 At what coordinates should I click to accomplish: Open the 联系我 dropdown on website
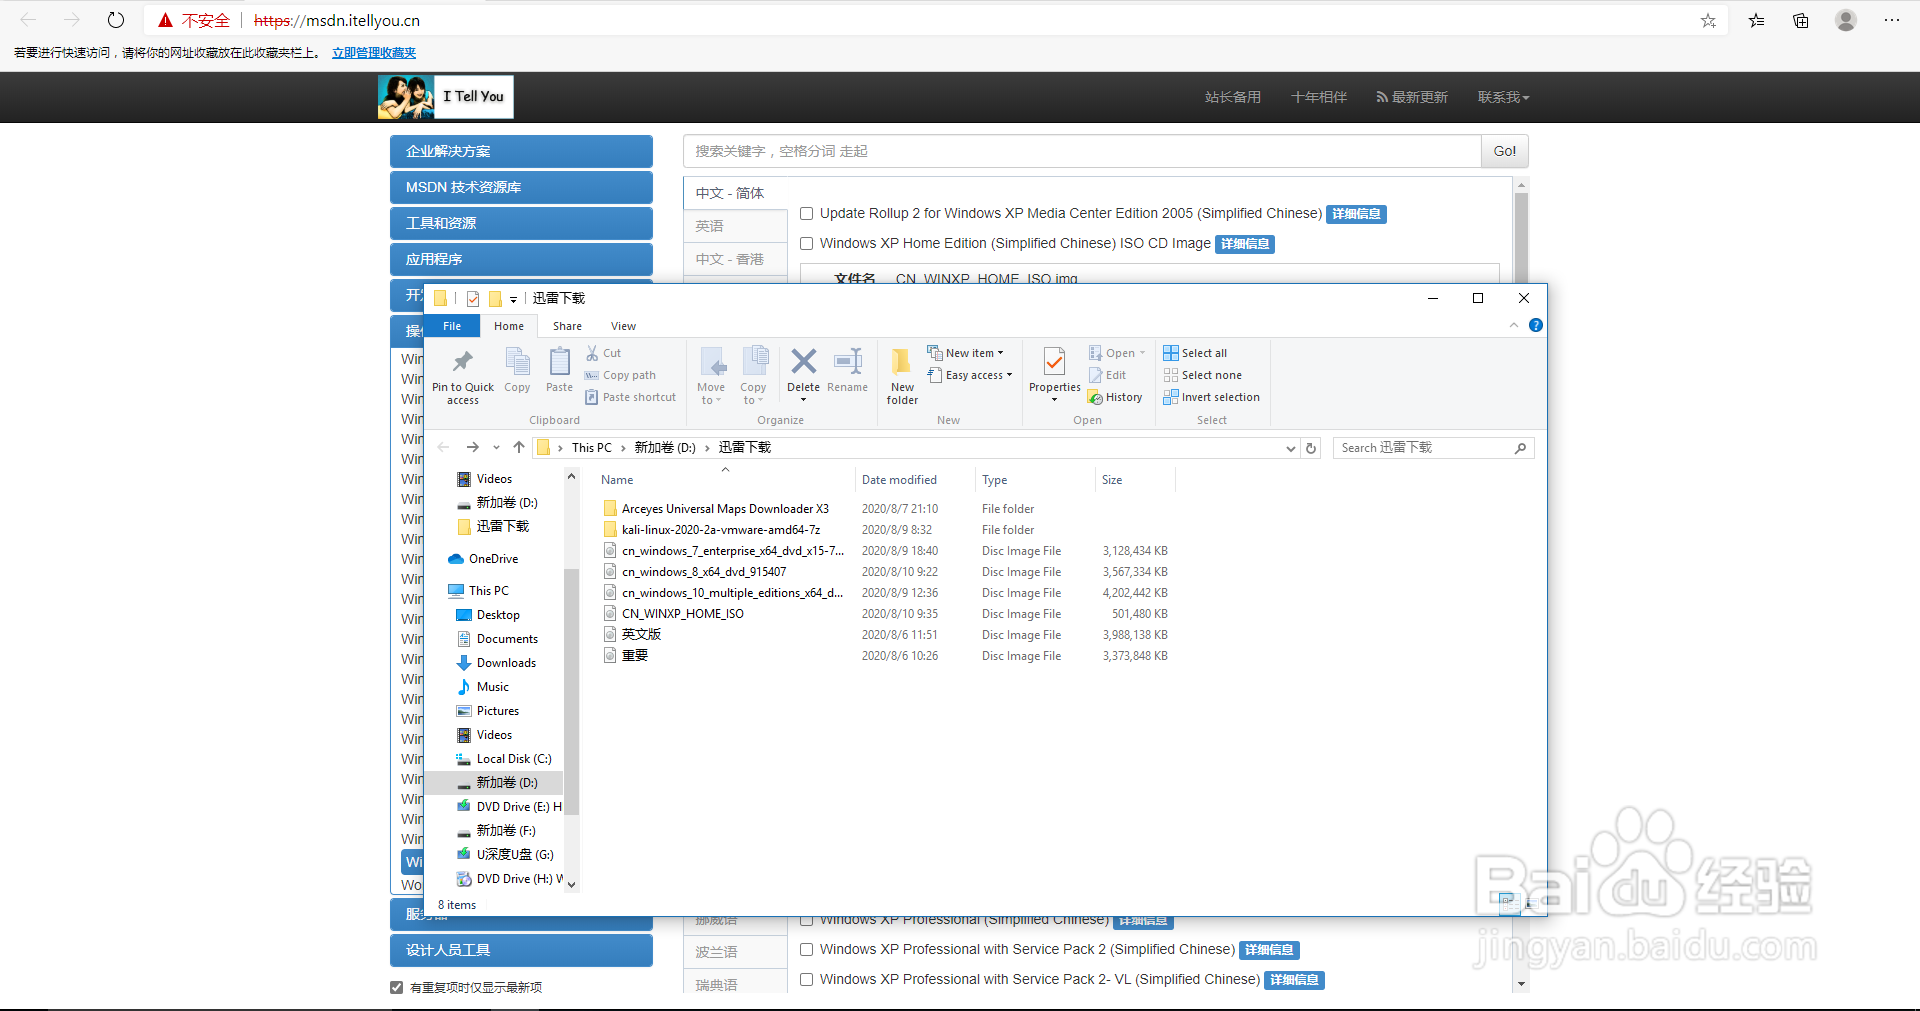click(1503, 97)
